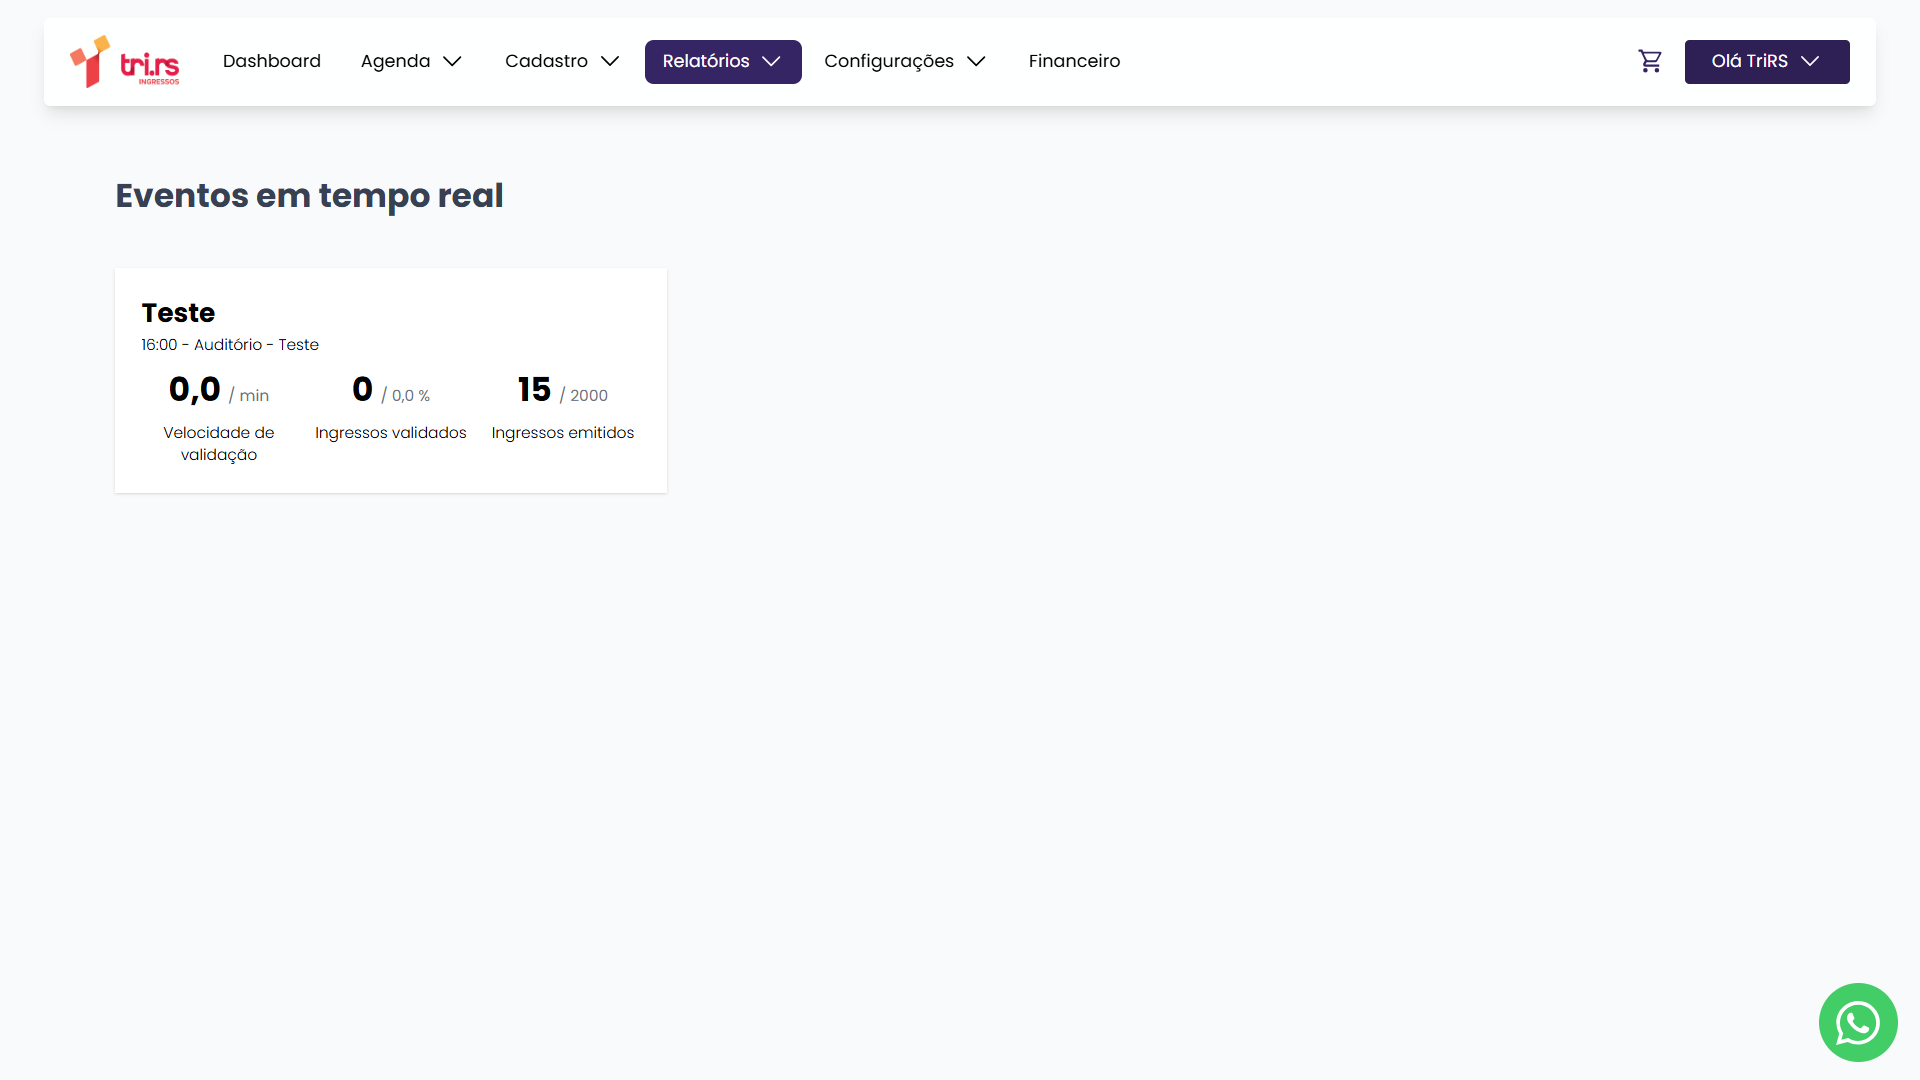Click the Tri.rs Ingressos logo
This screenshot has width=1920, height=1080.
click(125, 62)
